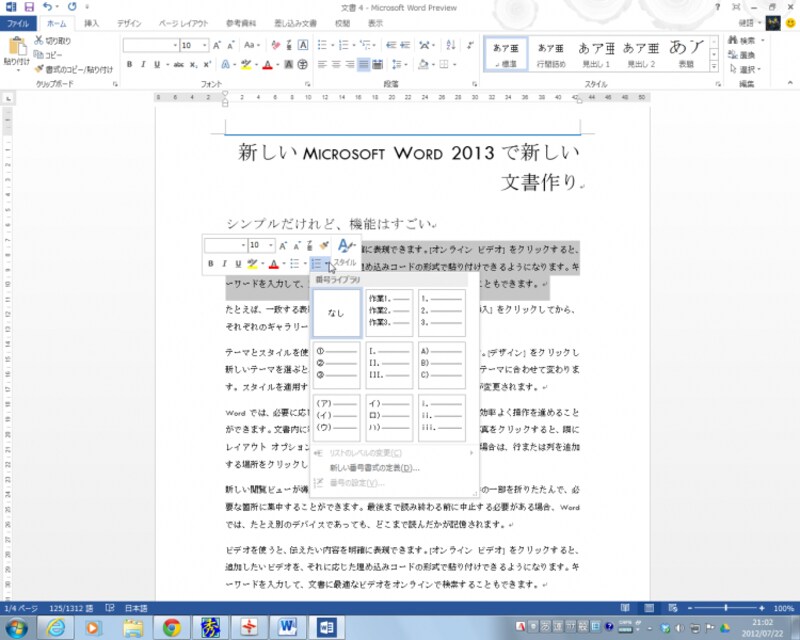Toggle Underline in the mini toolbar

(237, 264)
